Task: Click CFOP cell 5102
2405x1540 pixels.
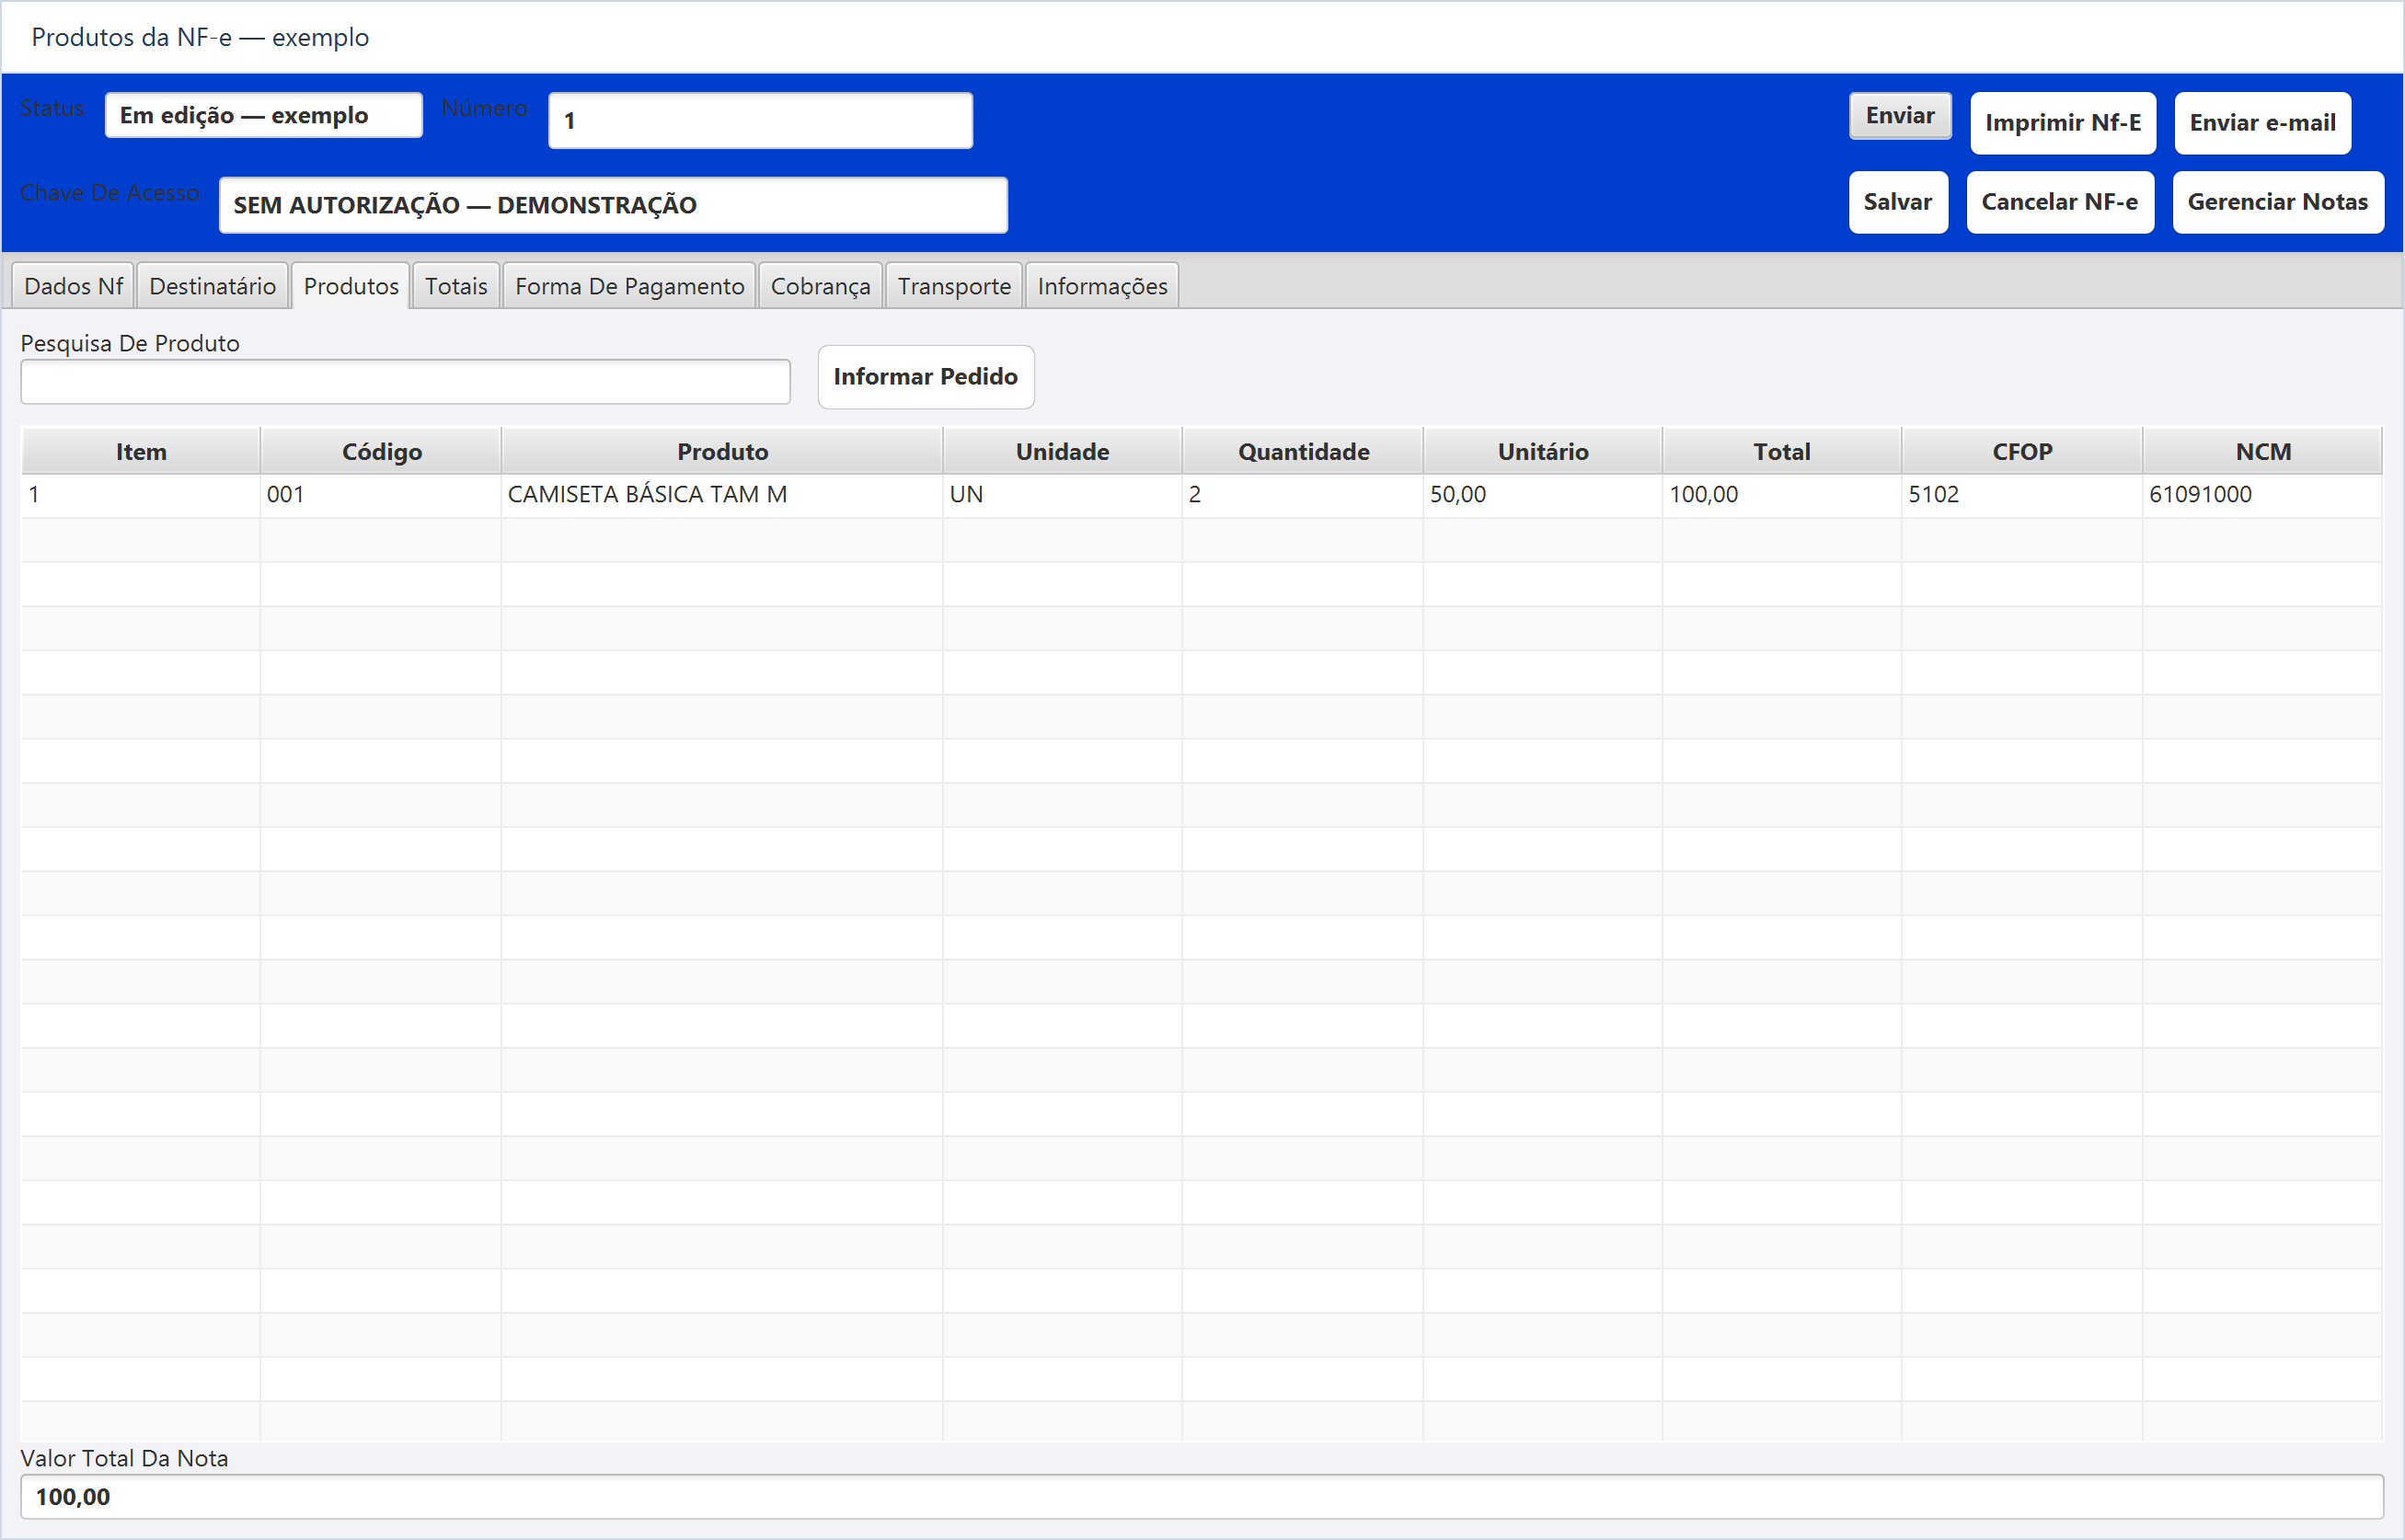Action: [x=2021, y=495]
